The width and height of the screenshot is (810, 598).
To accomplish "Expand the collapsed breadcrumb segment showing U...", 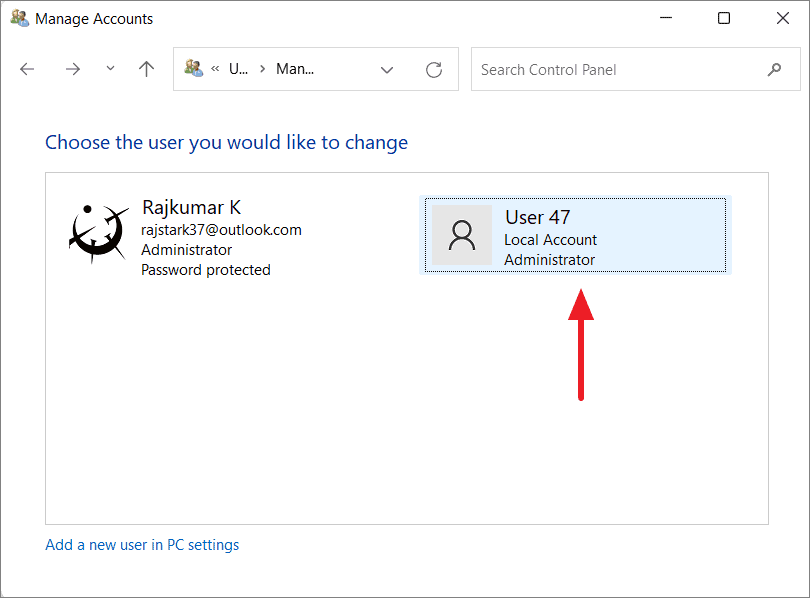I will click(238, 69).
